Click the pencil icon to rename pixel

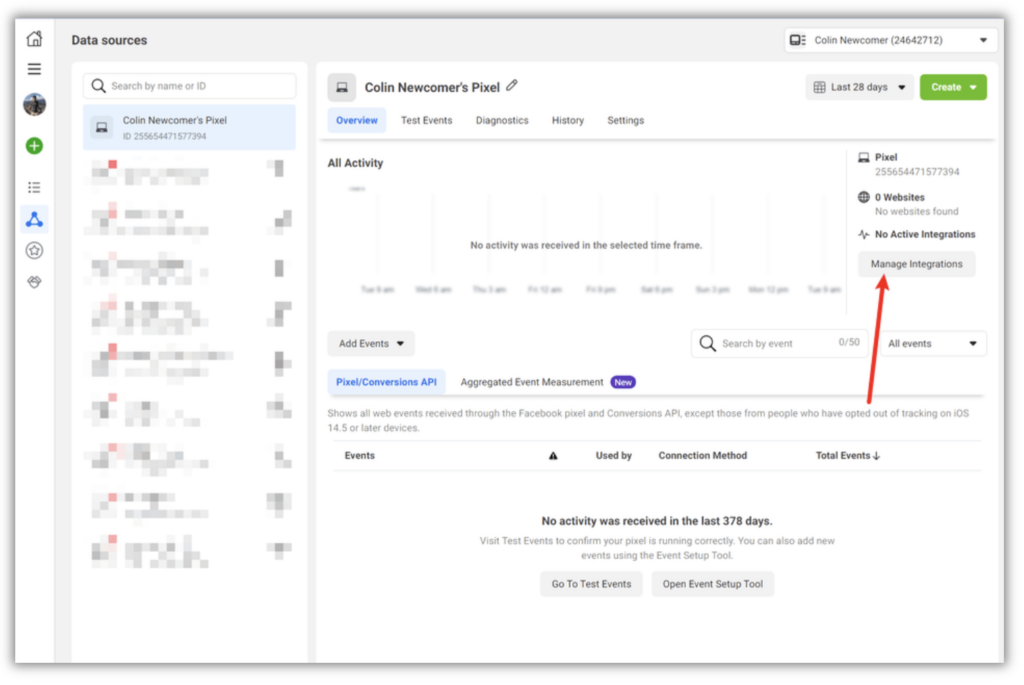click(x=512, y=86)
